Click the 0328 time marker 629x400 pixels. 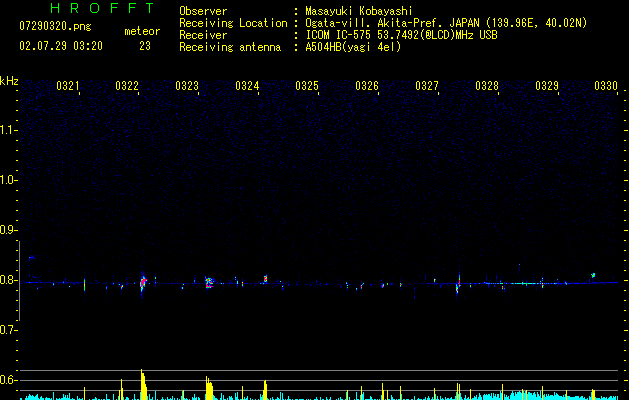tap(487, 86)
